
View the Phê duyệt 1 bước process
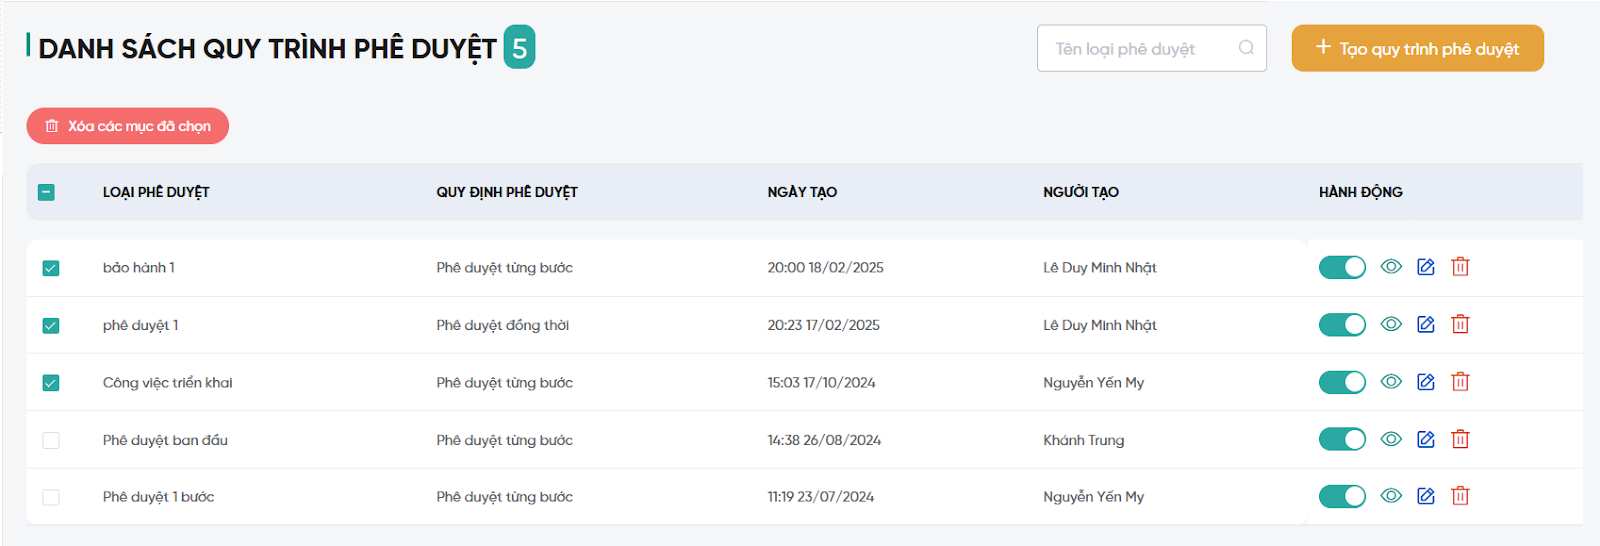1391,496
